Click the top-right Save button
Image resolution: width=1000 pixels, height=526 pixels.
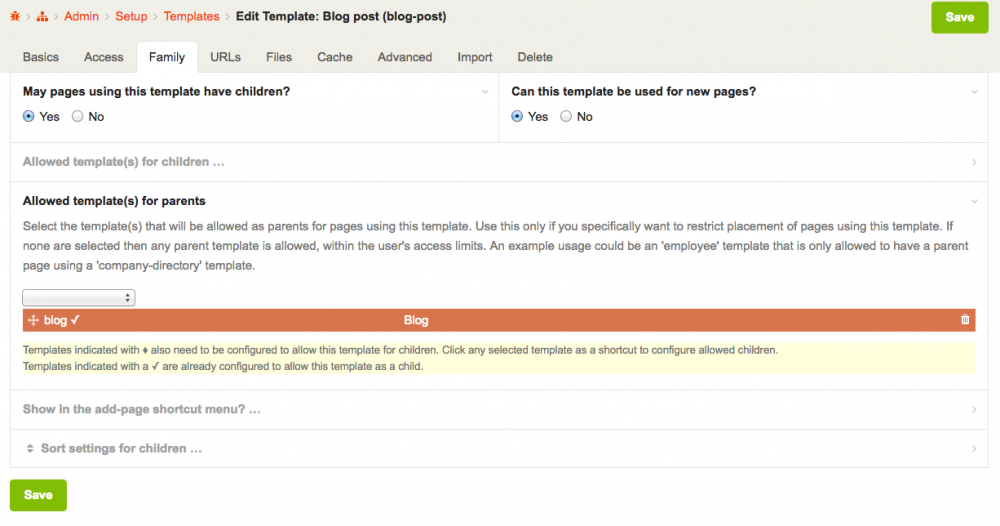pyautogui.click(x=959, y=17)
